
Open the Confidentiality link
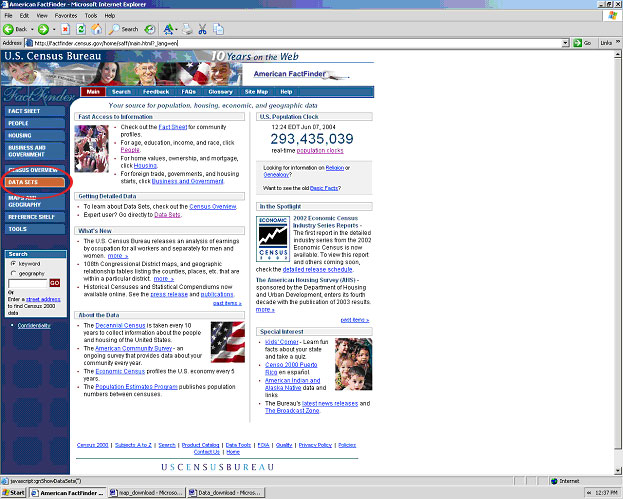[x=34, y=325]
